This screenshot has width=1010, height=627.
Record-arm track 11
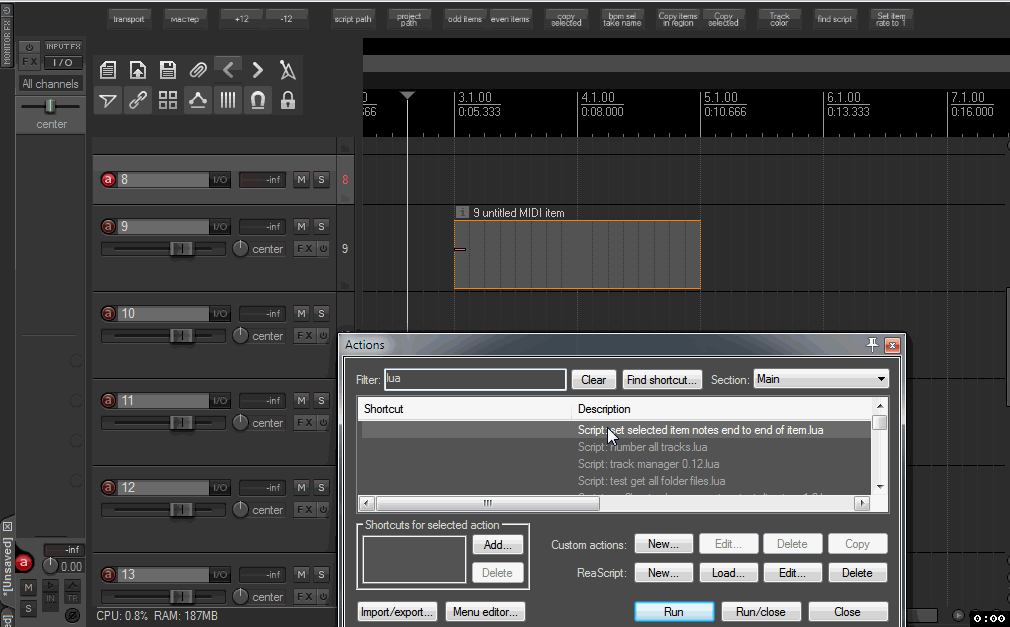coord(108,400)
